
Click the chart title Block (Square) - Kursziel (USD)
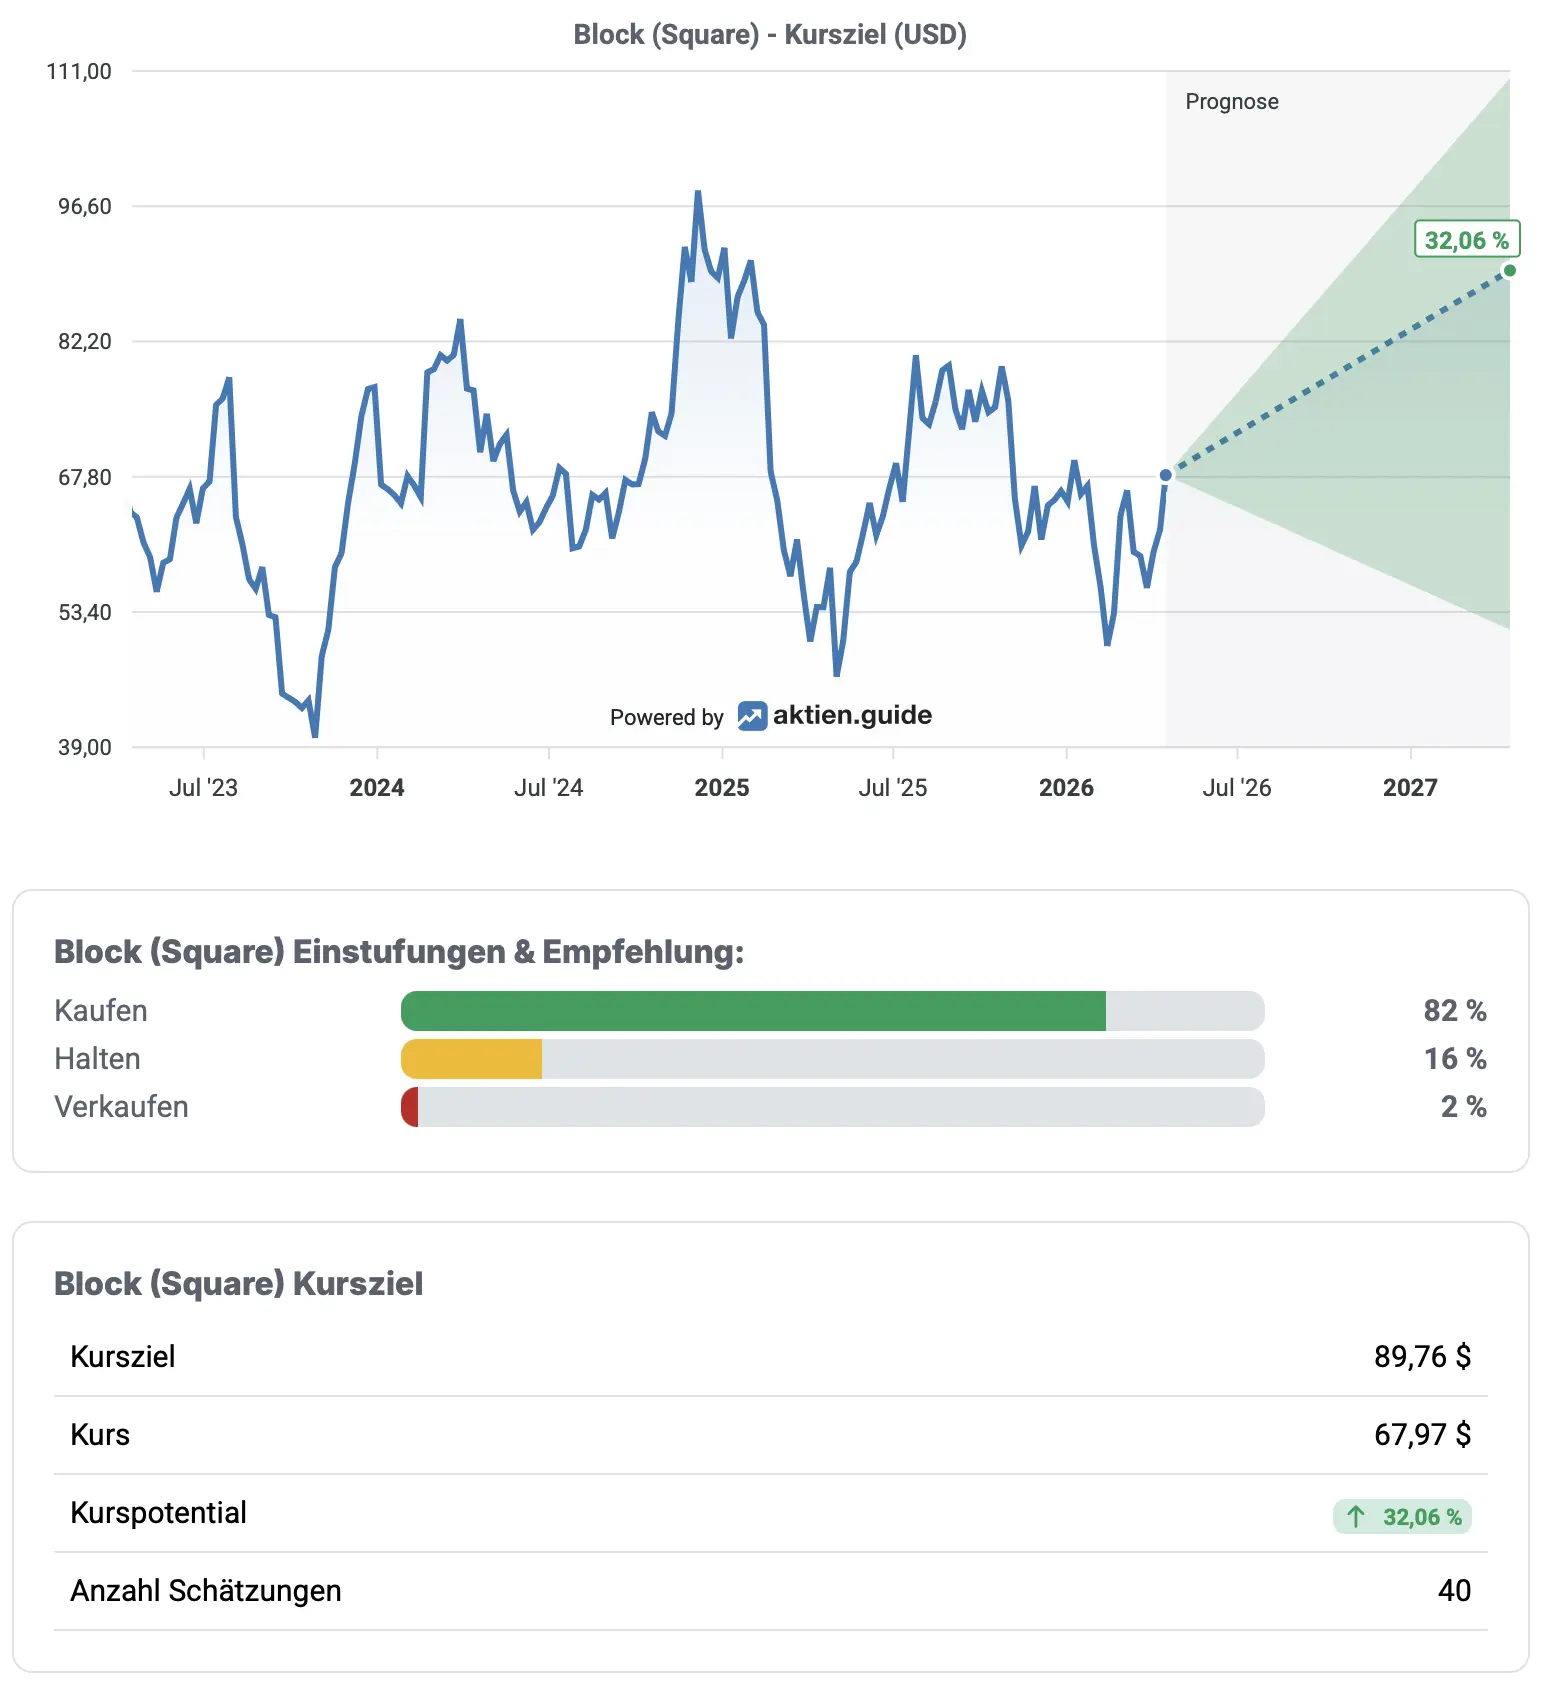[770, 35]
